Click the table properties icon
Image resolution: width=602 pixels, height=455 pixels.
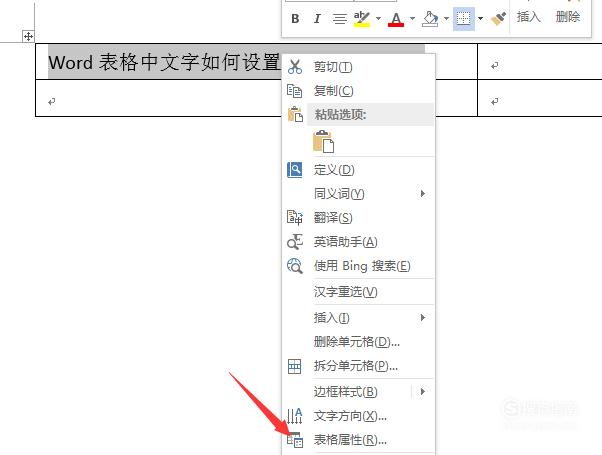(295, 440)
